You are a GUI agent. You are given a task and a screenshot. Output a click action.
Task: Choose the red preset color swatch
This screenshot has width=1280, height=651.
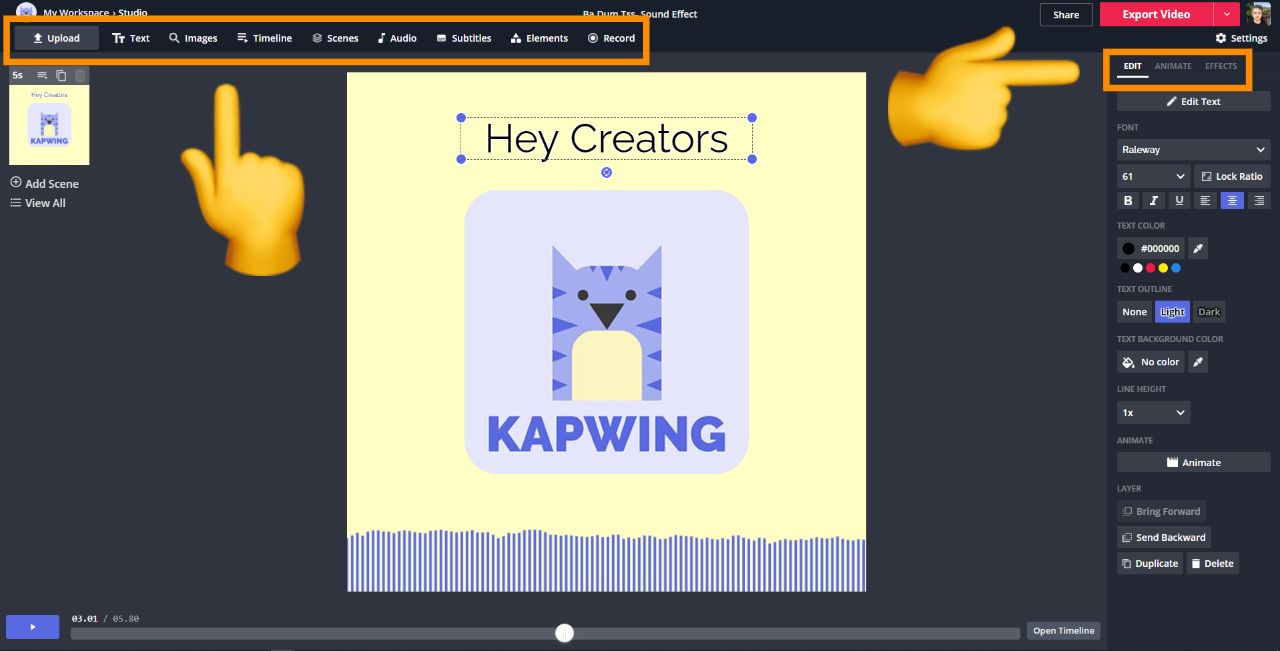point(1150,268)
